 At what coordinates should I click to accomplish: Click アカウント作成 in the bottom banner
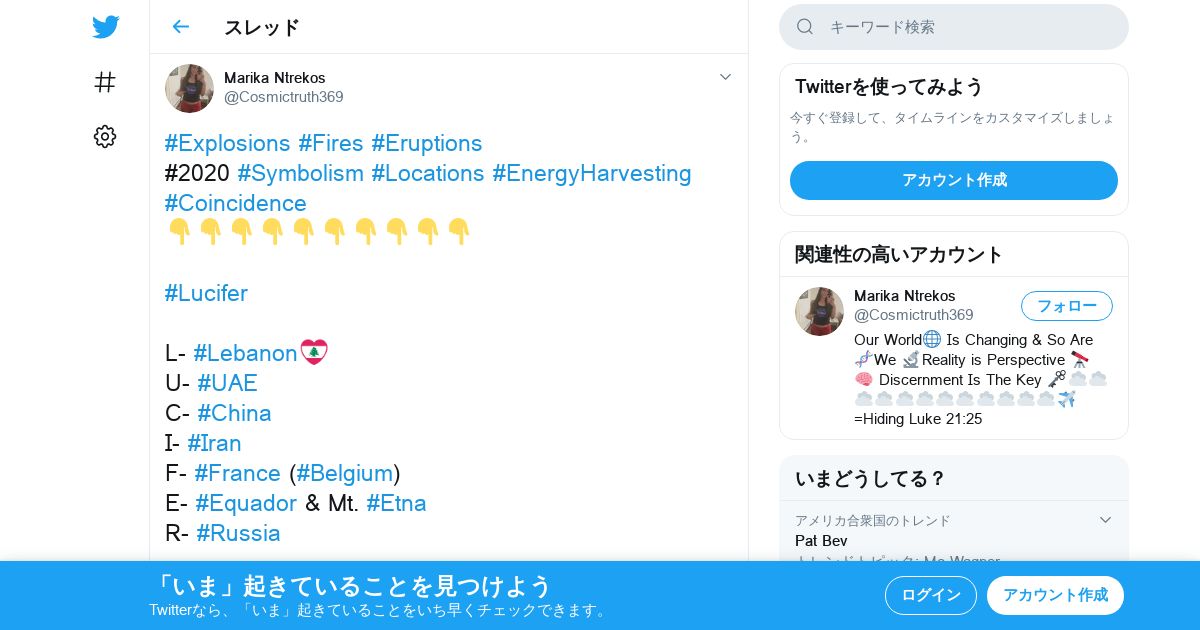point(1055,595)
